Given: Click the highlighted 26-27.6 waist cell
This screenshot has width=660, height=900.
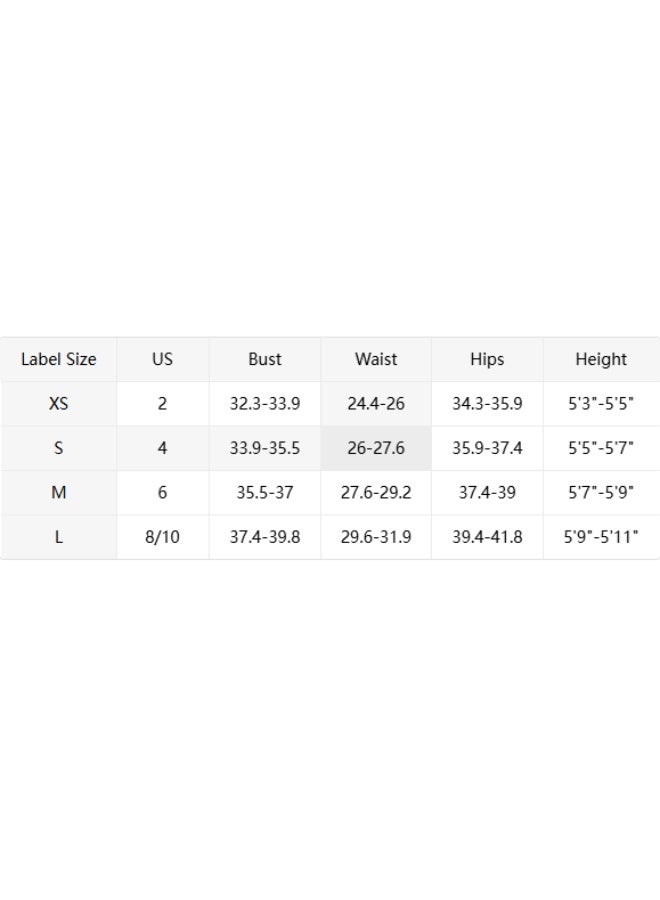Looking at the screenshot, I should click(x=376, y=448).
